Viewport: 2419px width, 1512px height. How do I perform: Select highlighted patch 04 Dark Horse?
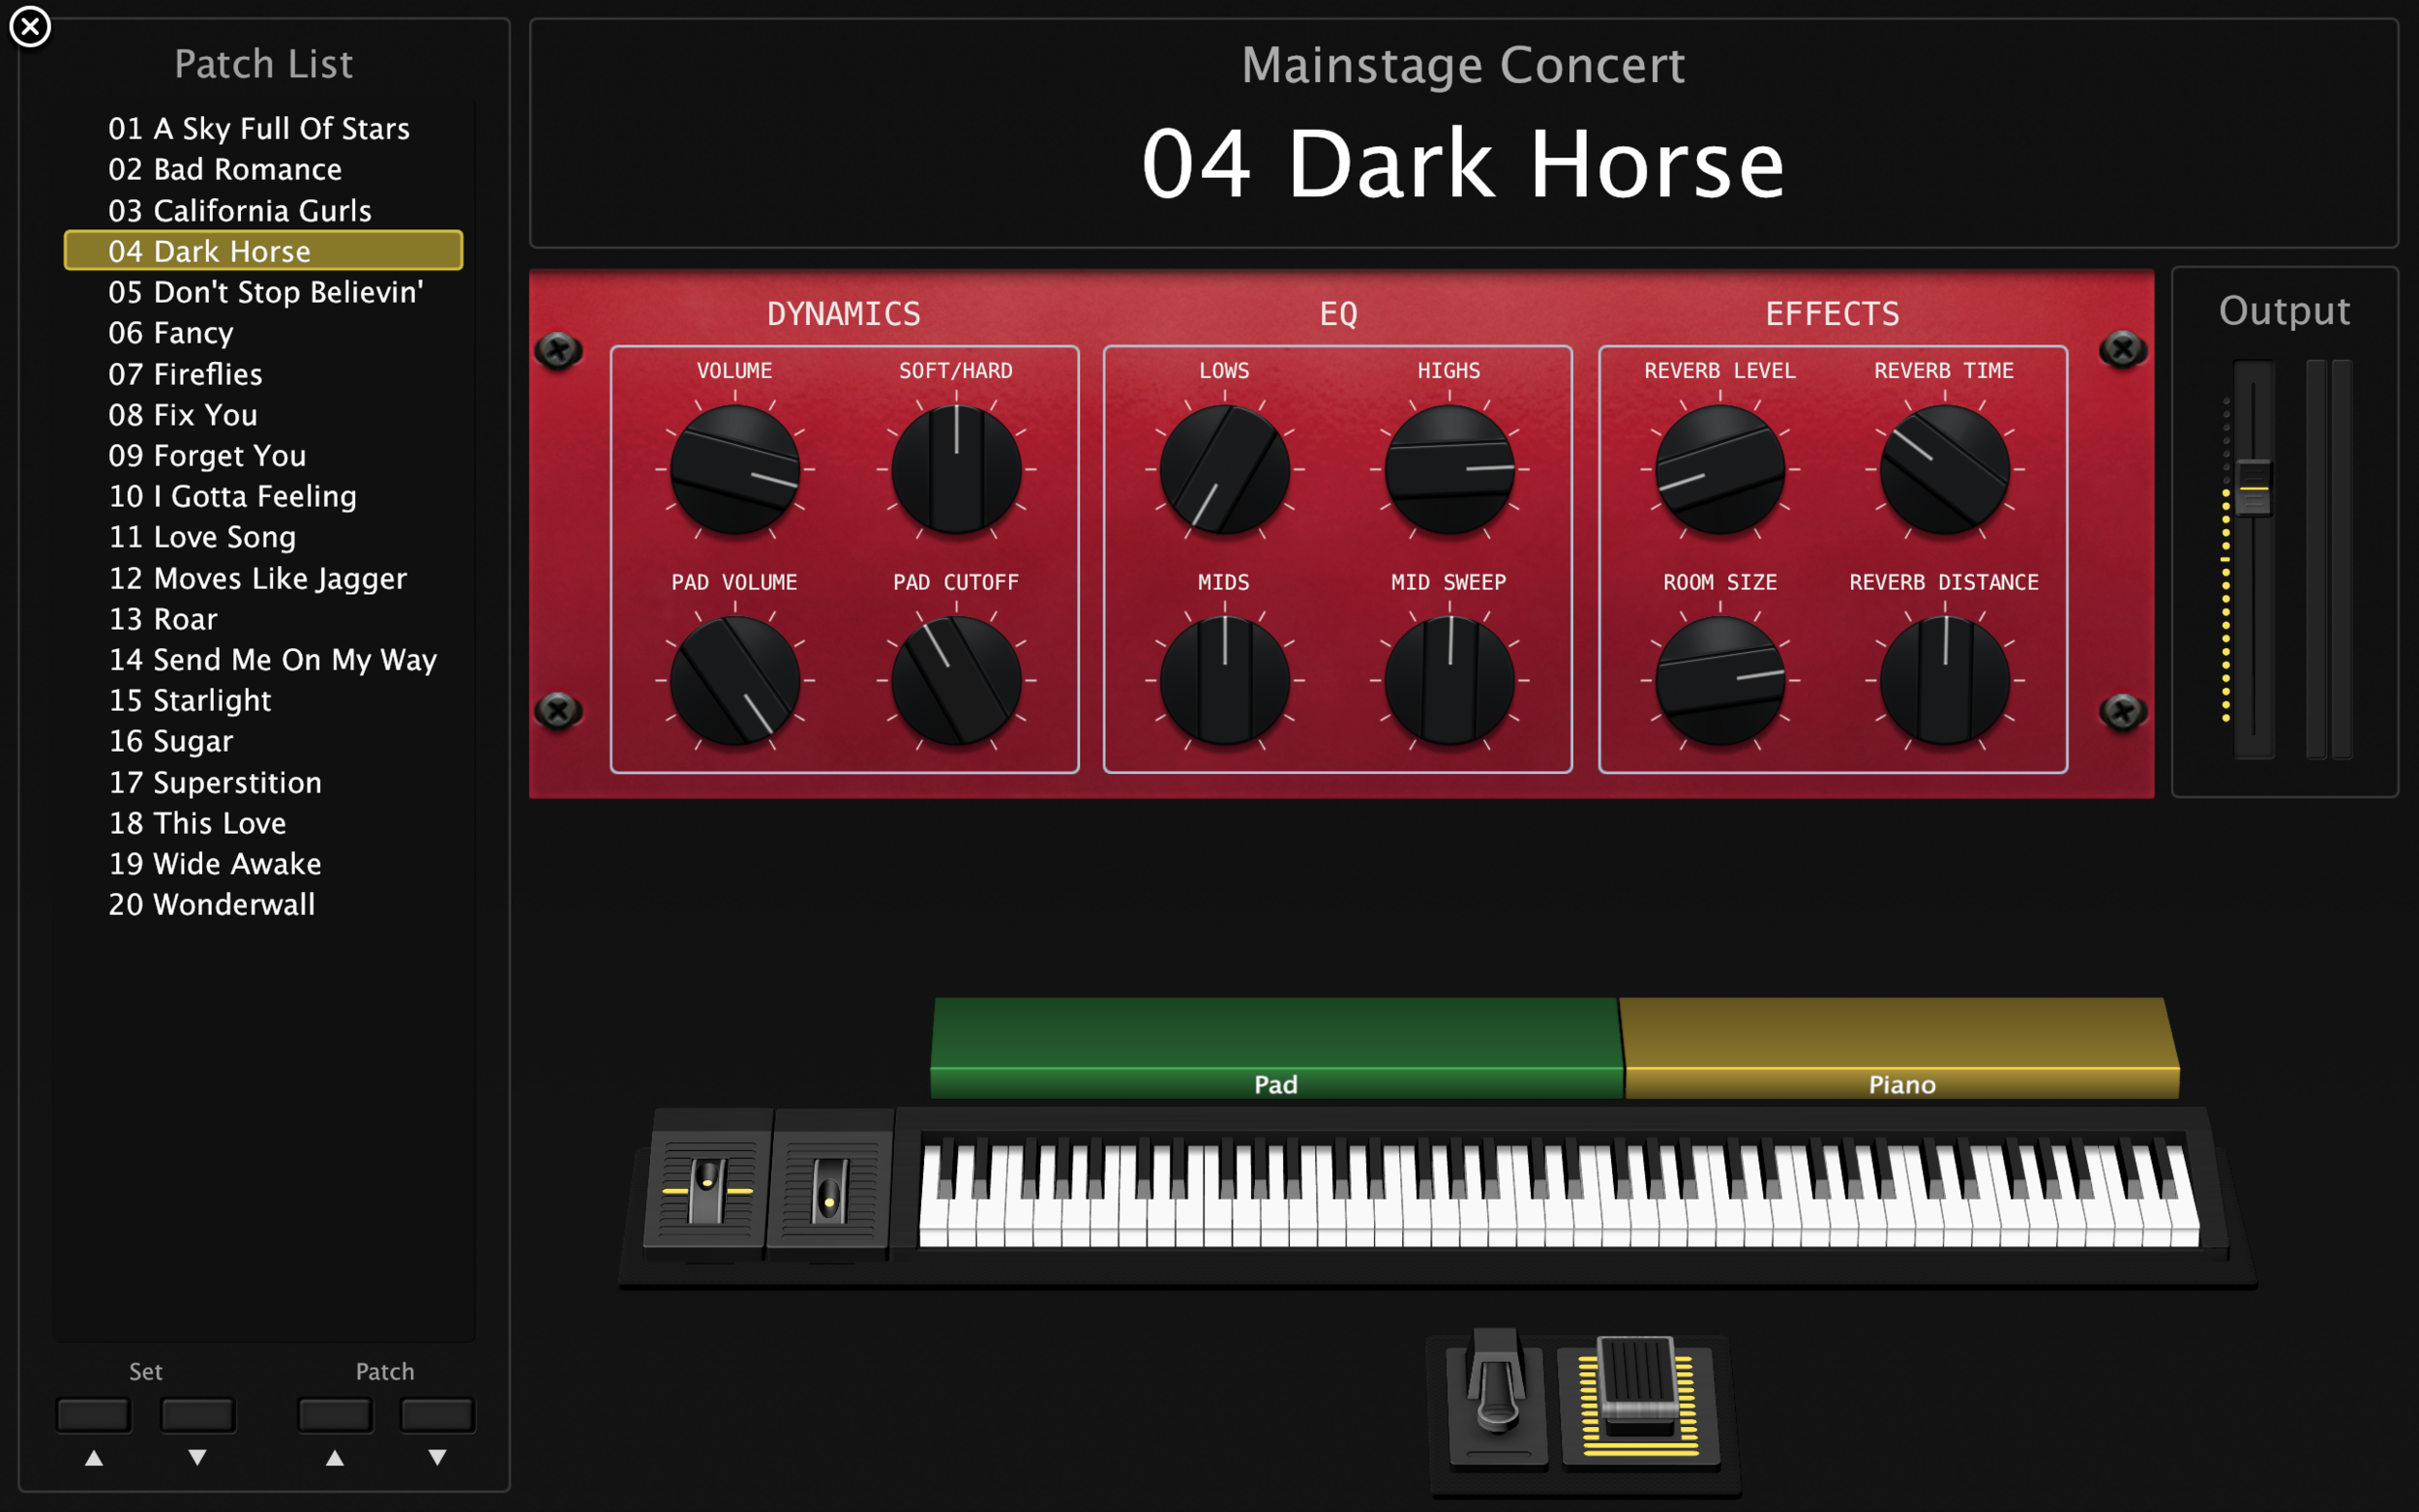click(263, 251)
